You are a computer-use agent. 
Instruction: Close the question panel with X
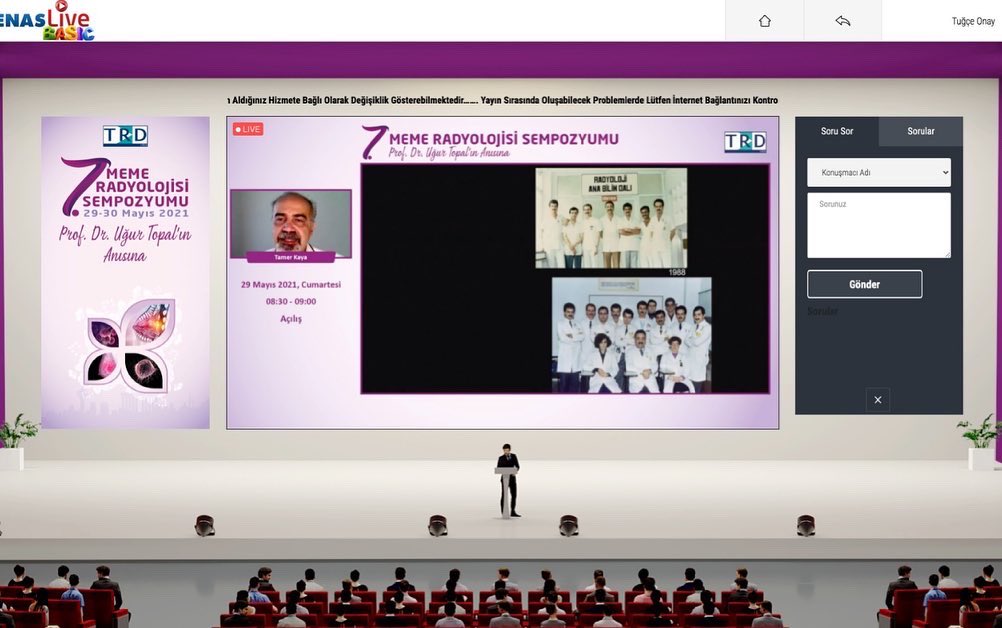(877, 400)
